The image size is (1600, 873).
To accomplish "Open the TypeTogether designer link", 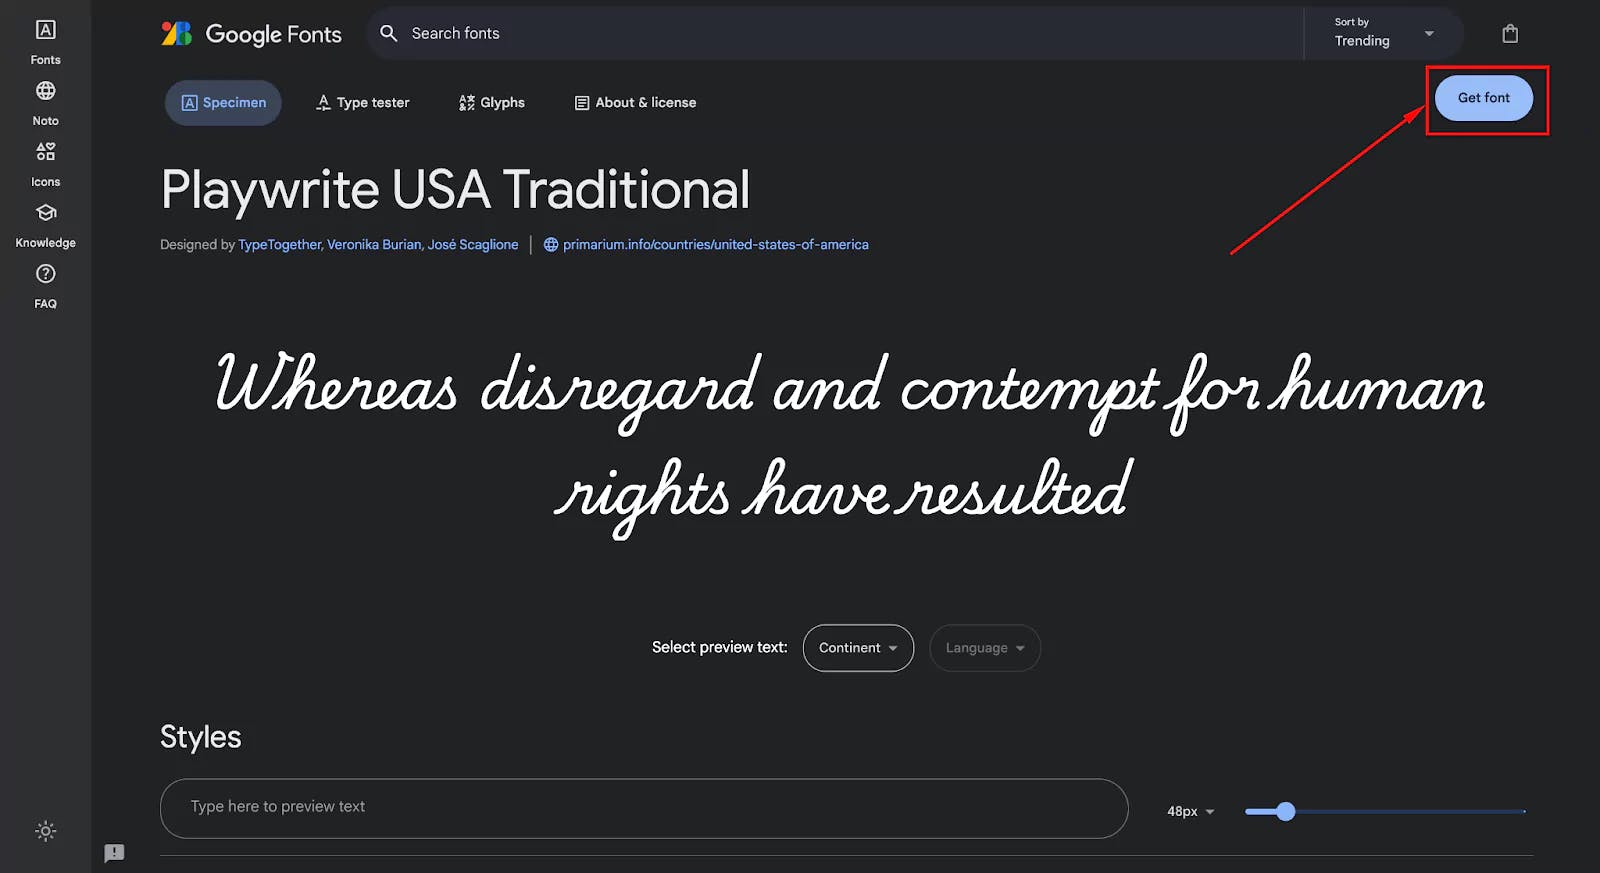I will pos(279,244).
